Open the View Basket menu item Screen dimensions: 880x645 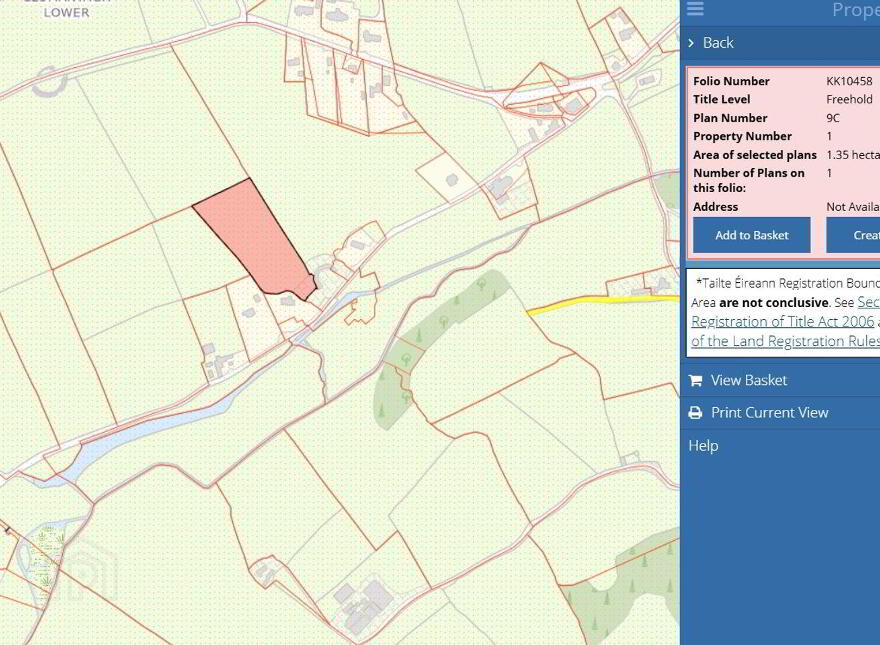click(748, 380)
